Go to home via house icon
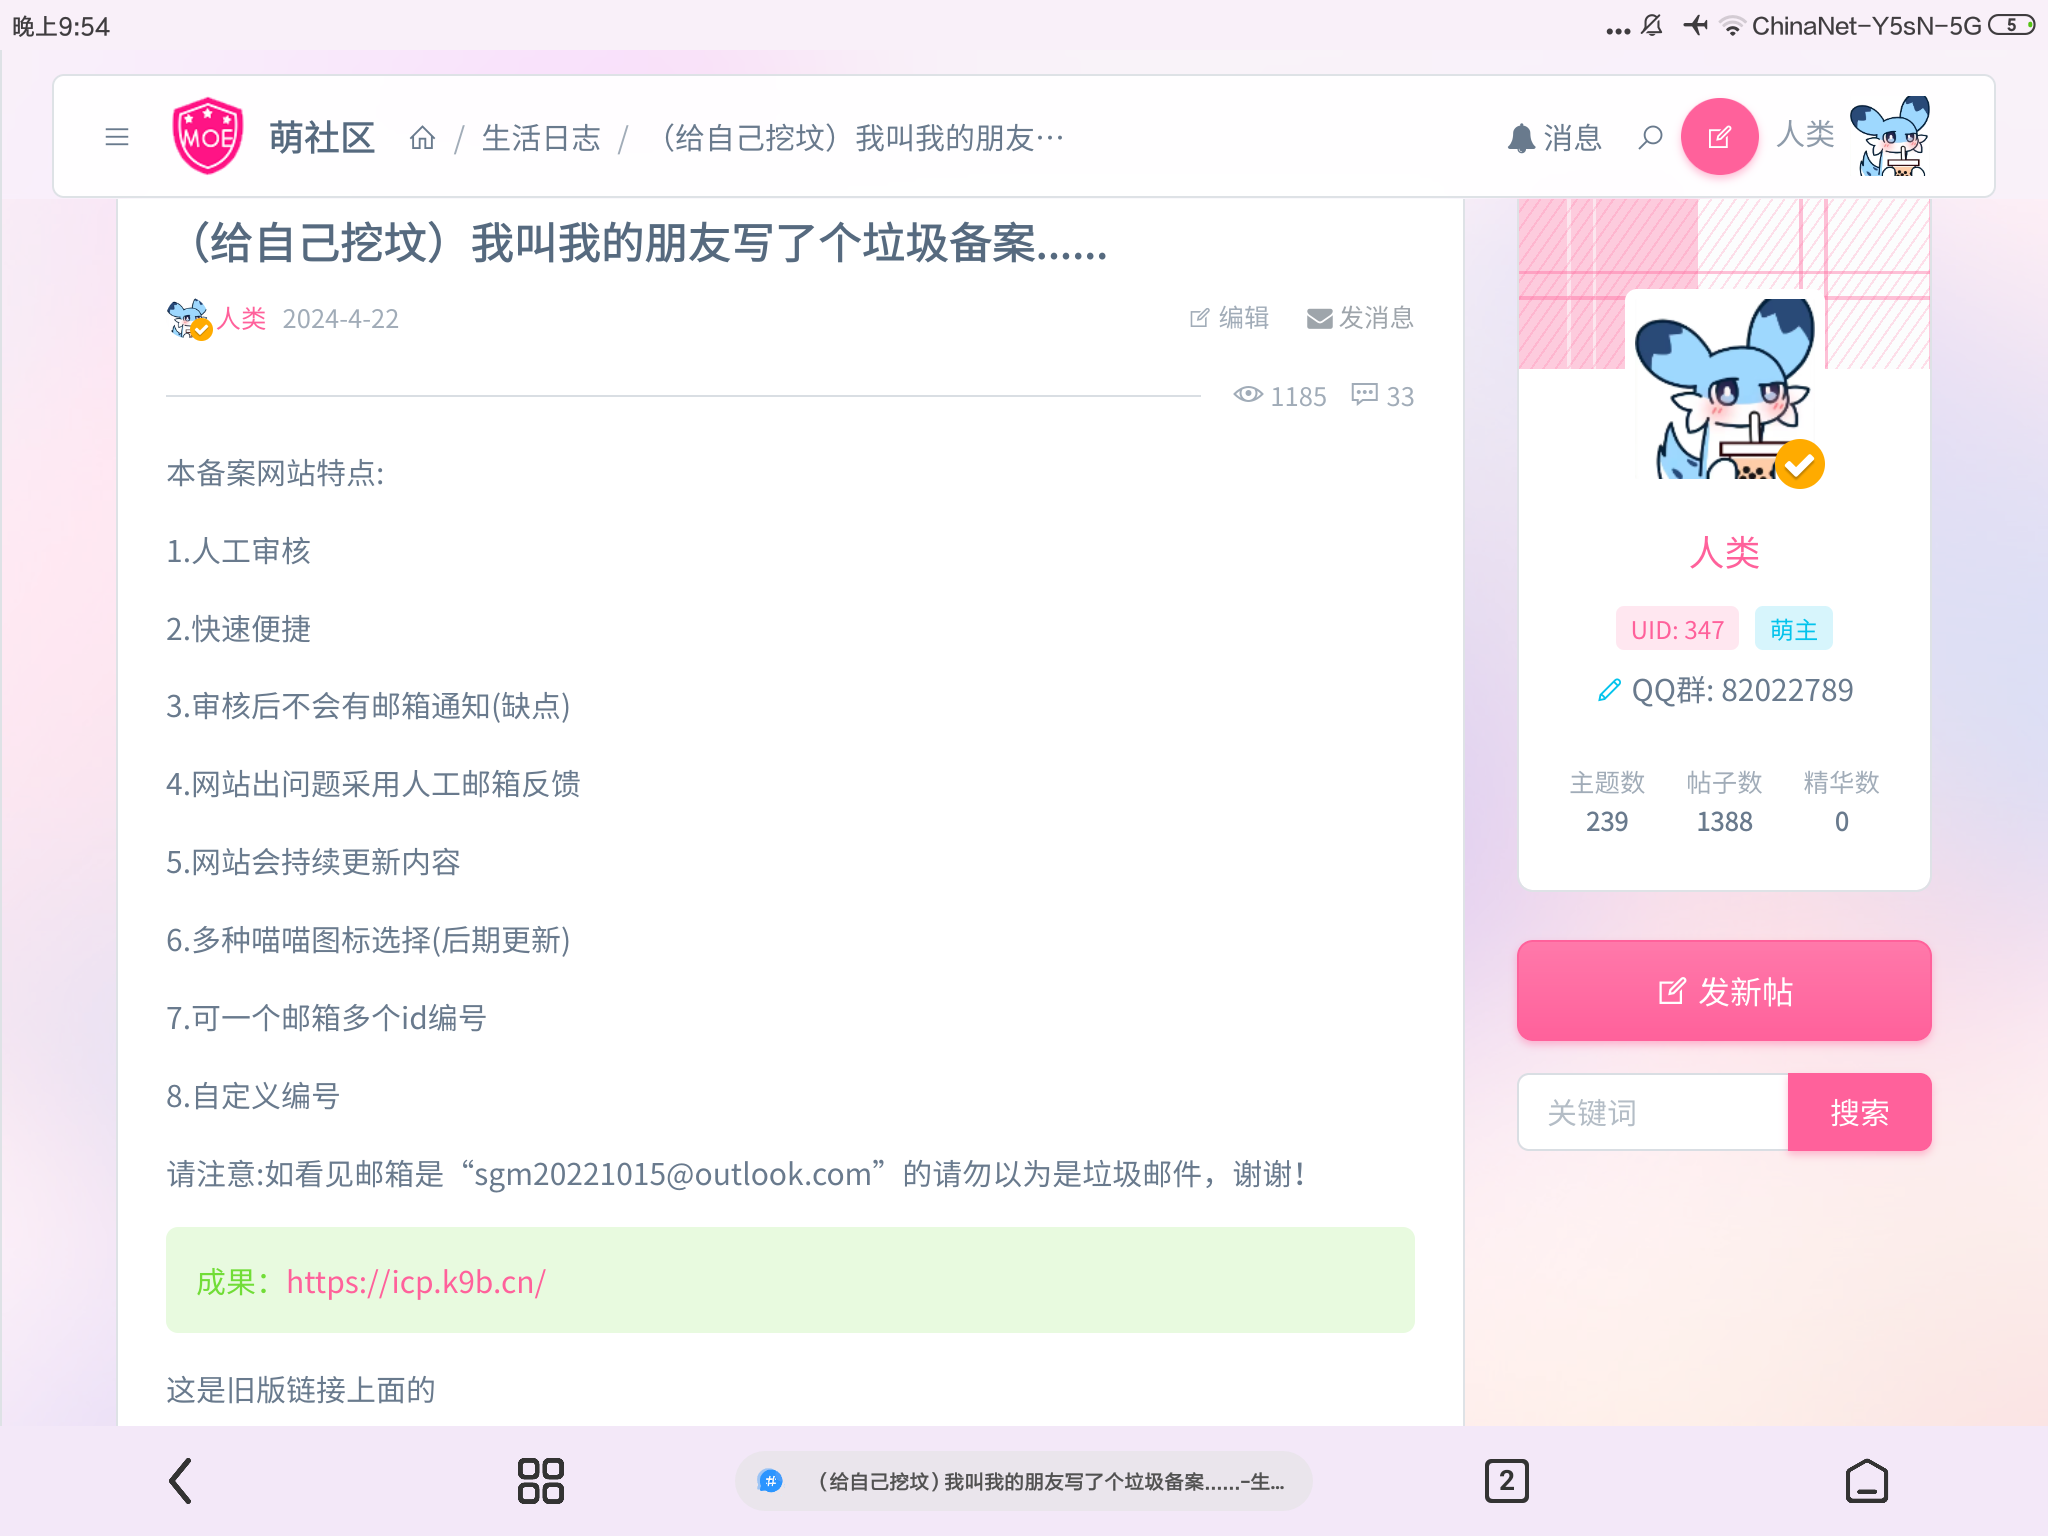 423,137
